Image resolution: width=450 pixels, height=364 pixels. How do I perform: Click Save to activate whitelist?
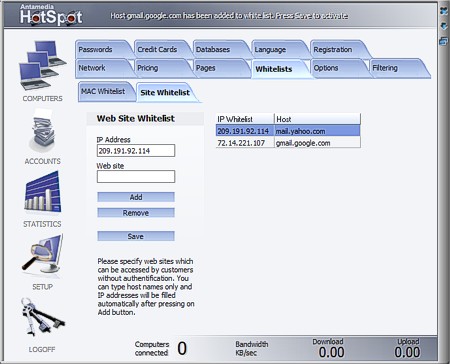[x=136, y=236]
